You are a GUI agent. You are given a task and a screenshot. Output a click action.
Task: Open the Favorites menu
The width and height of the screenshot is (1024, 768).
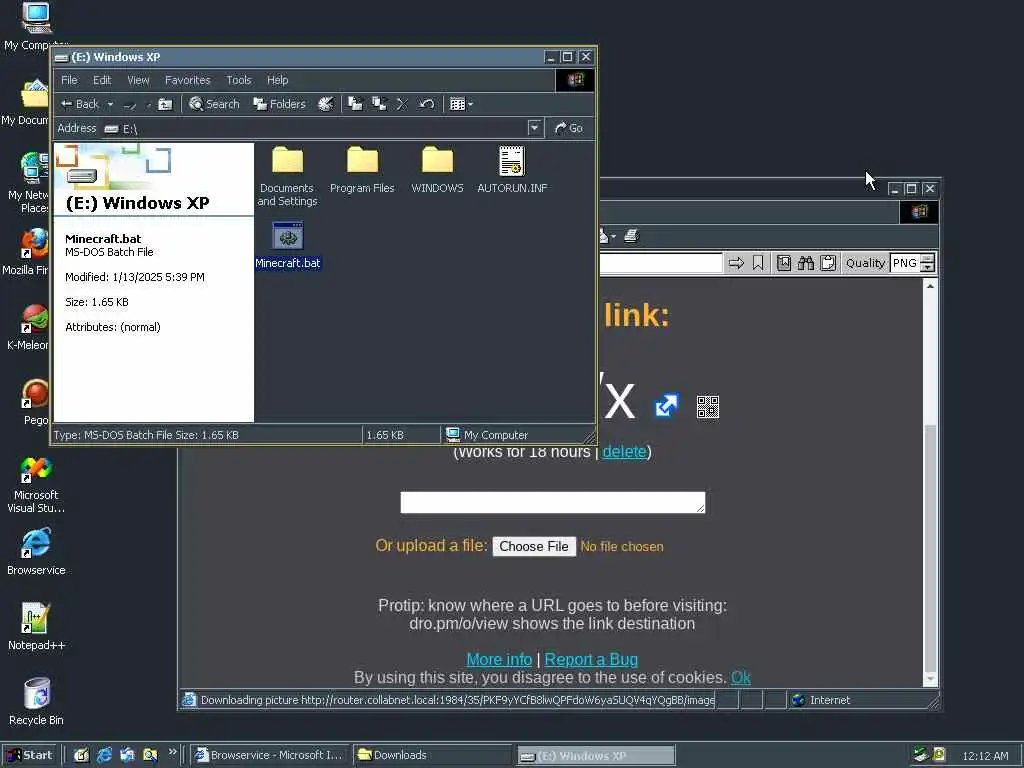click(x=187, y=80)
